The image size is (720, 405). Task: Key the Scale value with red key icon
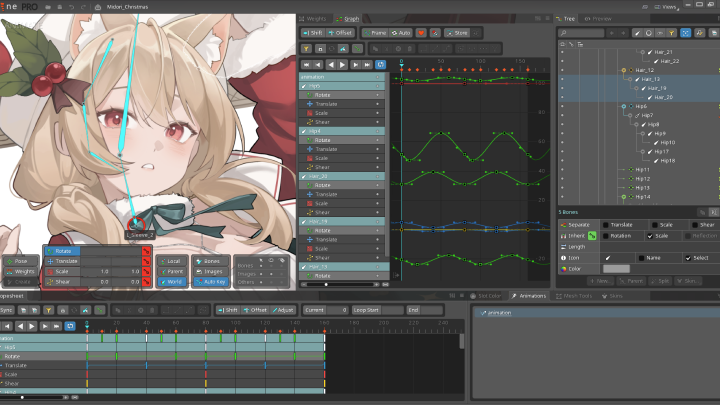[x=146, y=271]
